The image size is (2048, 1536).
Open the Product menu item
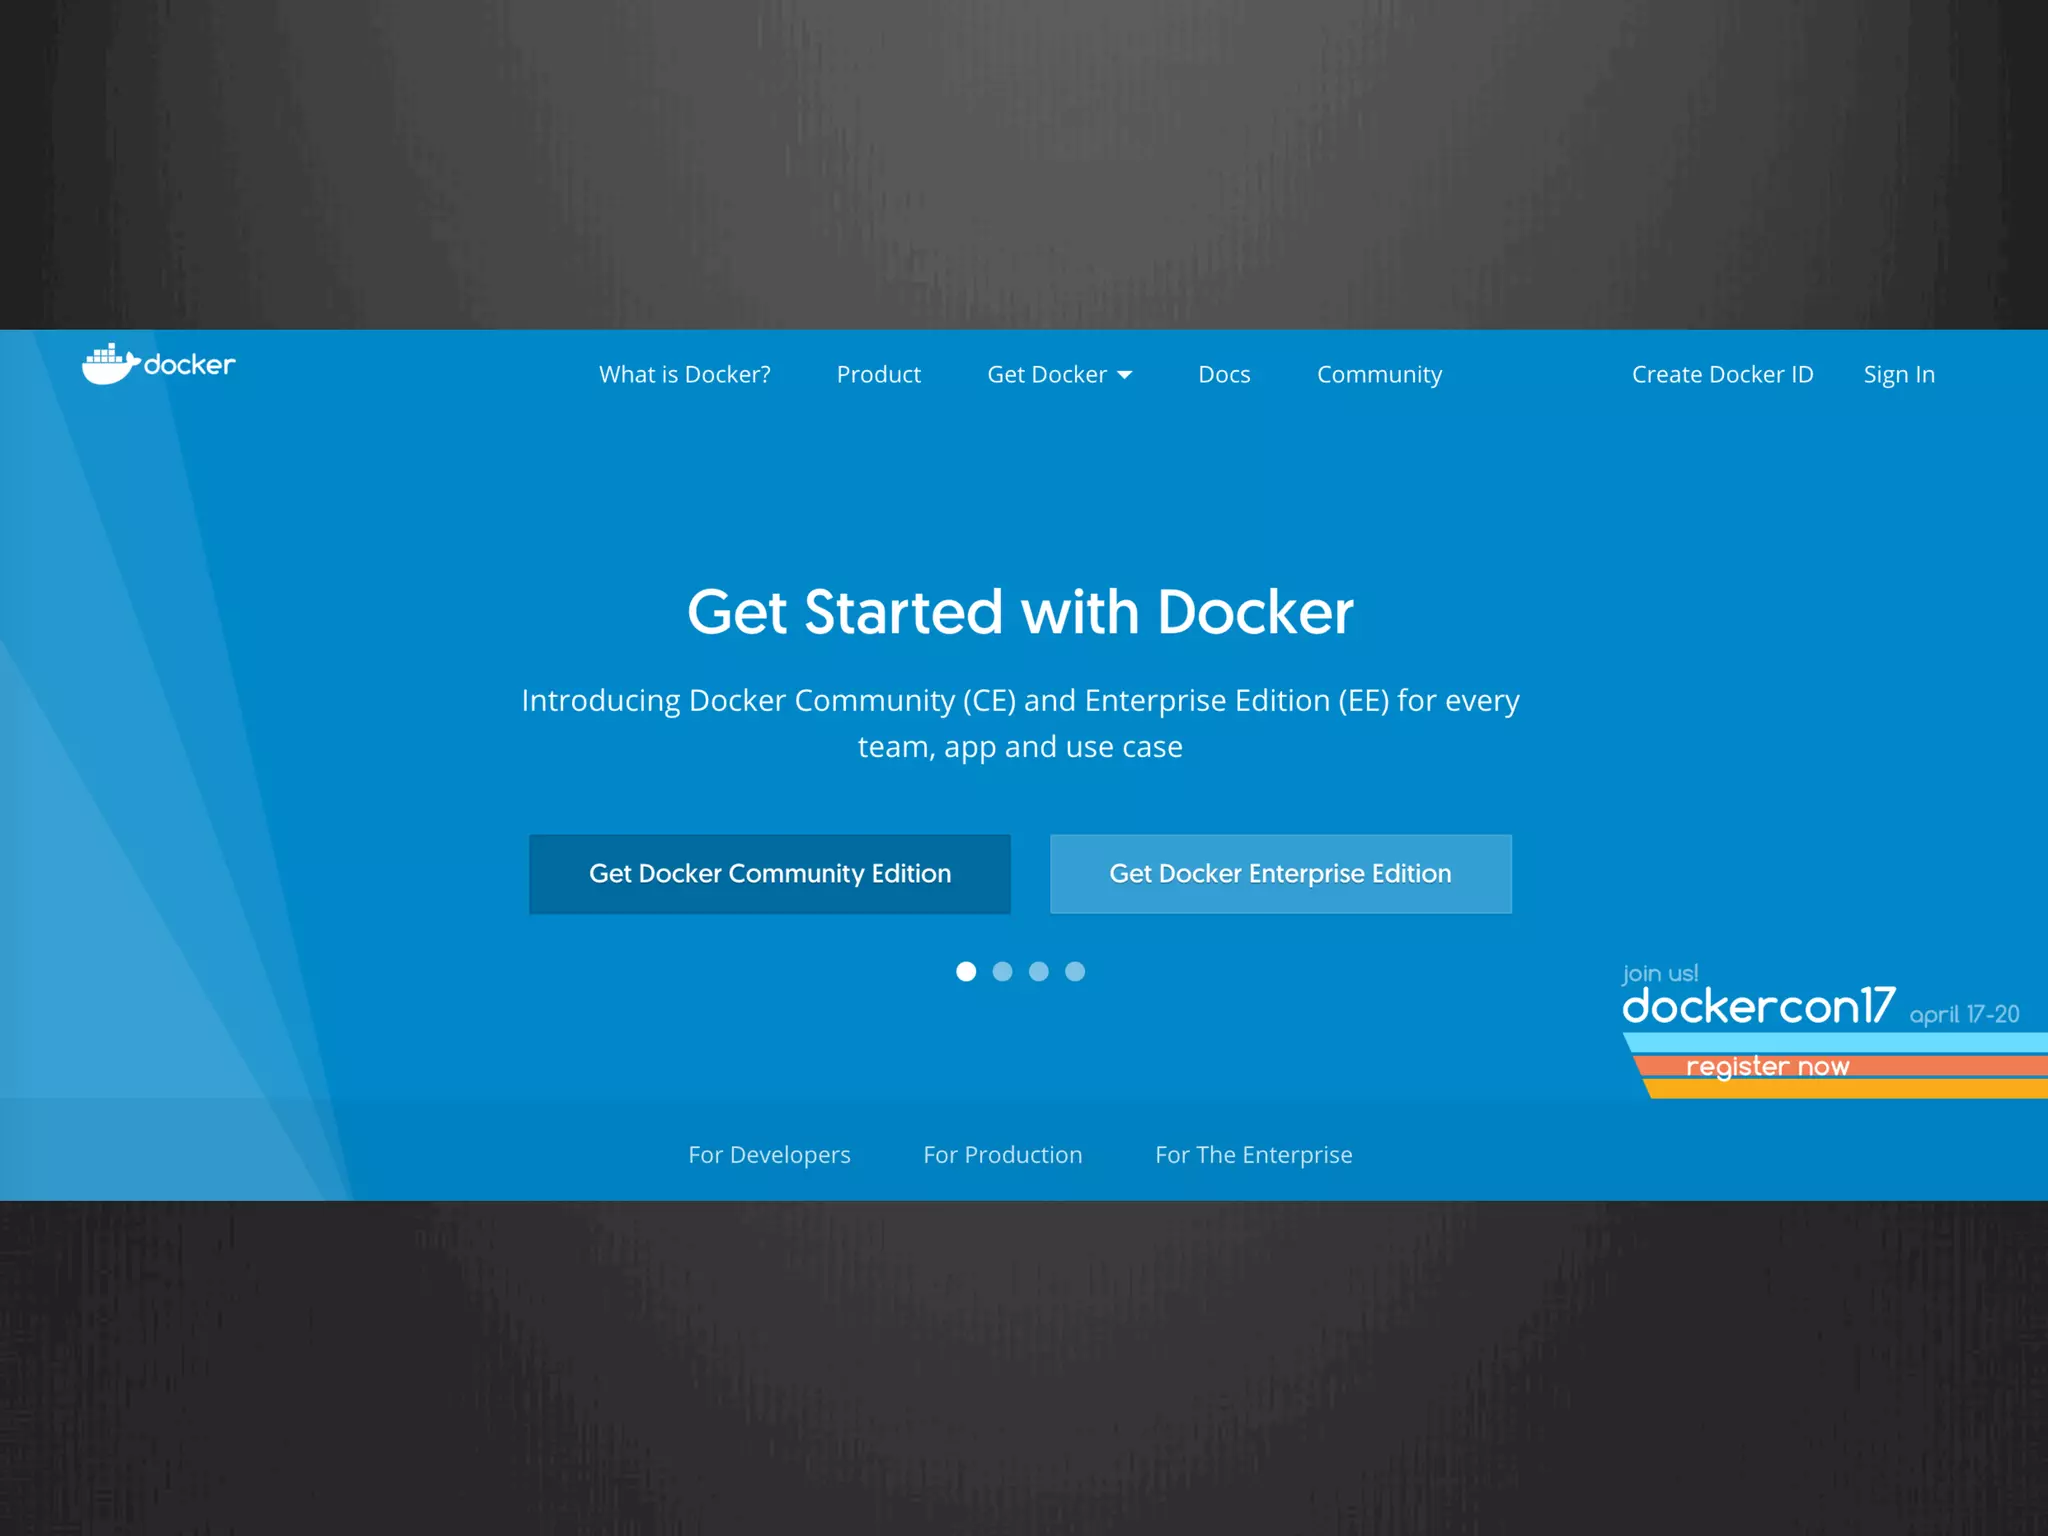click(878, 374)
